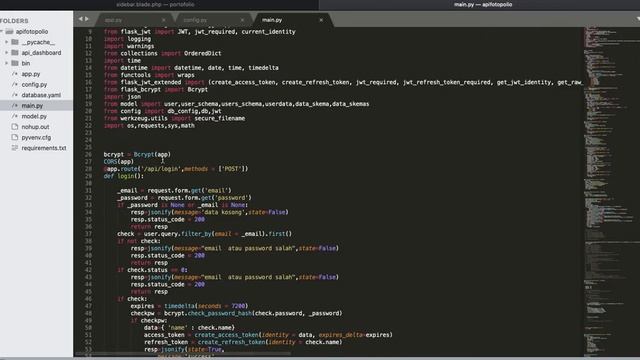This screenshot has height=360, width=640.
Task: Click the main.py file type icon
Action: point(15,106)
